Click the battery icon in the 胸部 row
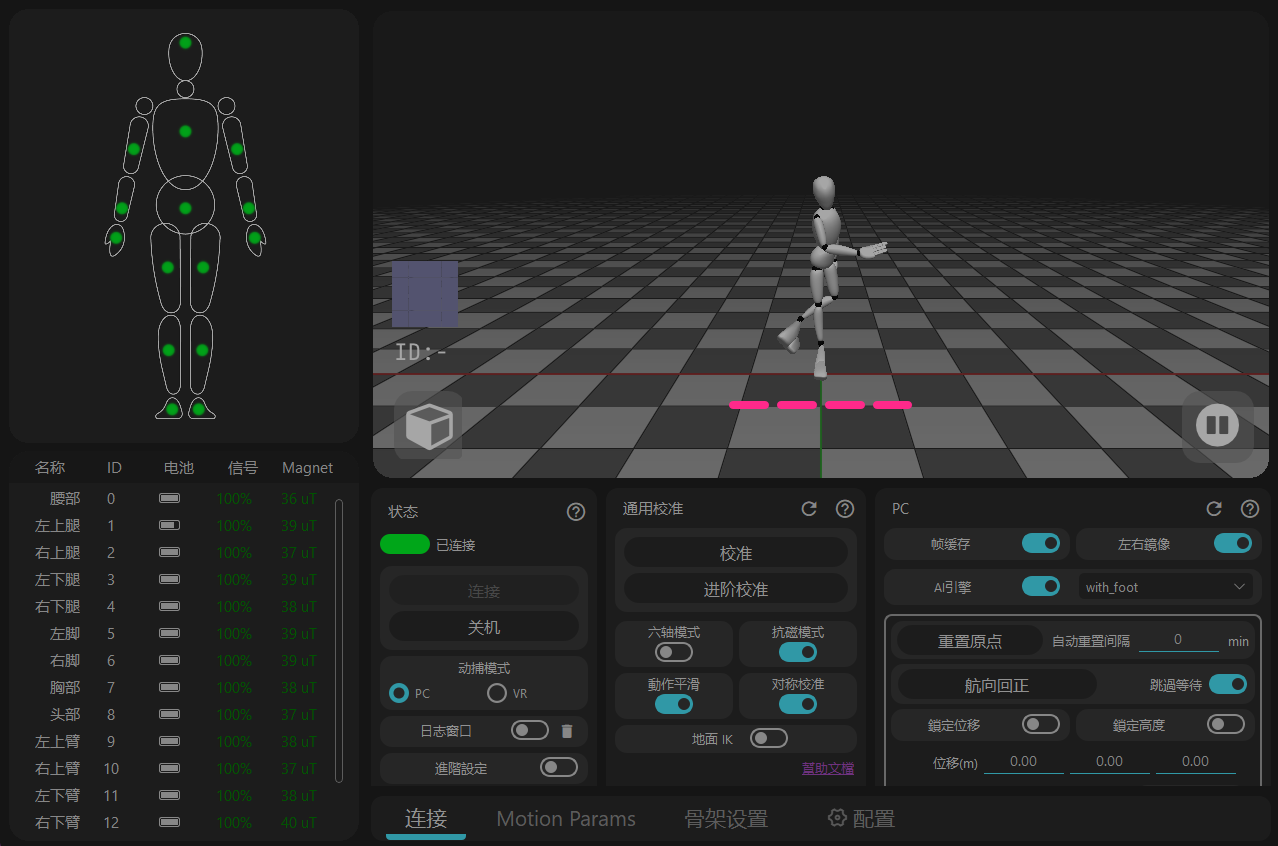This screenshot has height=846, width=1278. 169,687
